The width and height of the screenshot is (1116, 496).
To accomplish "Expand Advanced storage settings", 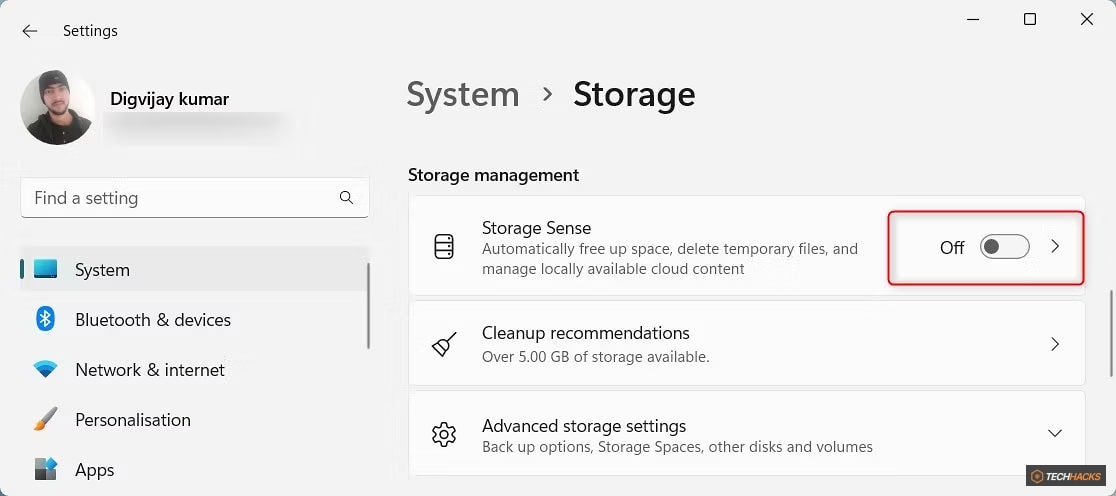I will pos(1055,433).
